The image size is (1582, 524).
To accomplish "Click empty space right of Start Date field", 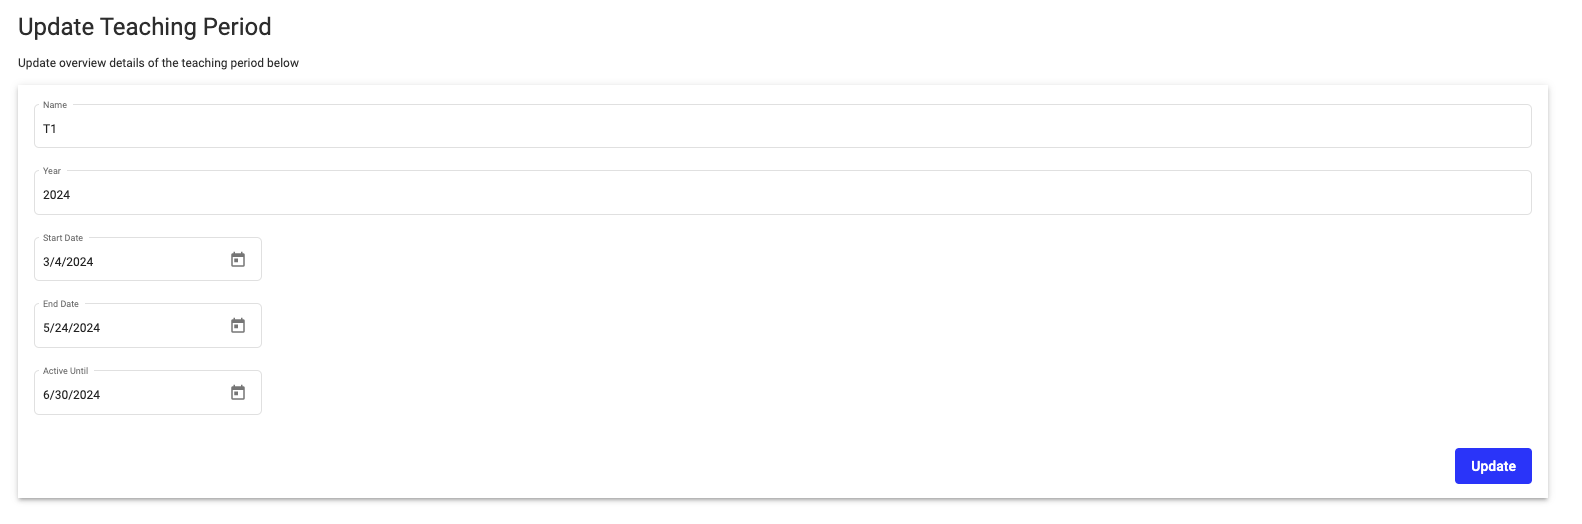I will [x=800, y=260].
